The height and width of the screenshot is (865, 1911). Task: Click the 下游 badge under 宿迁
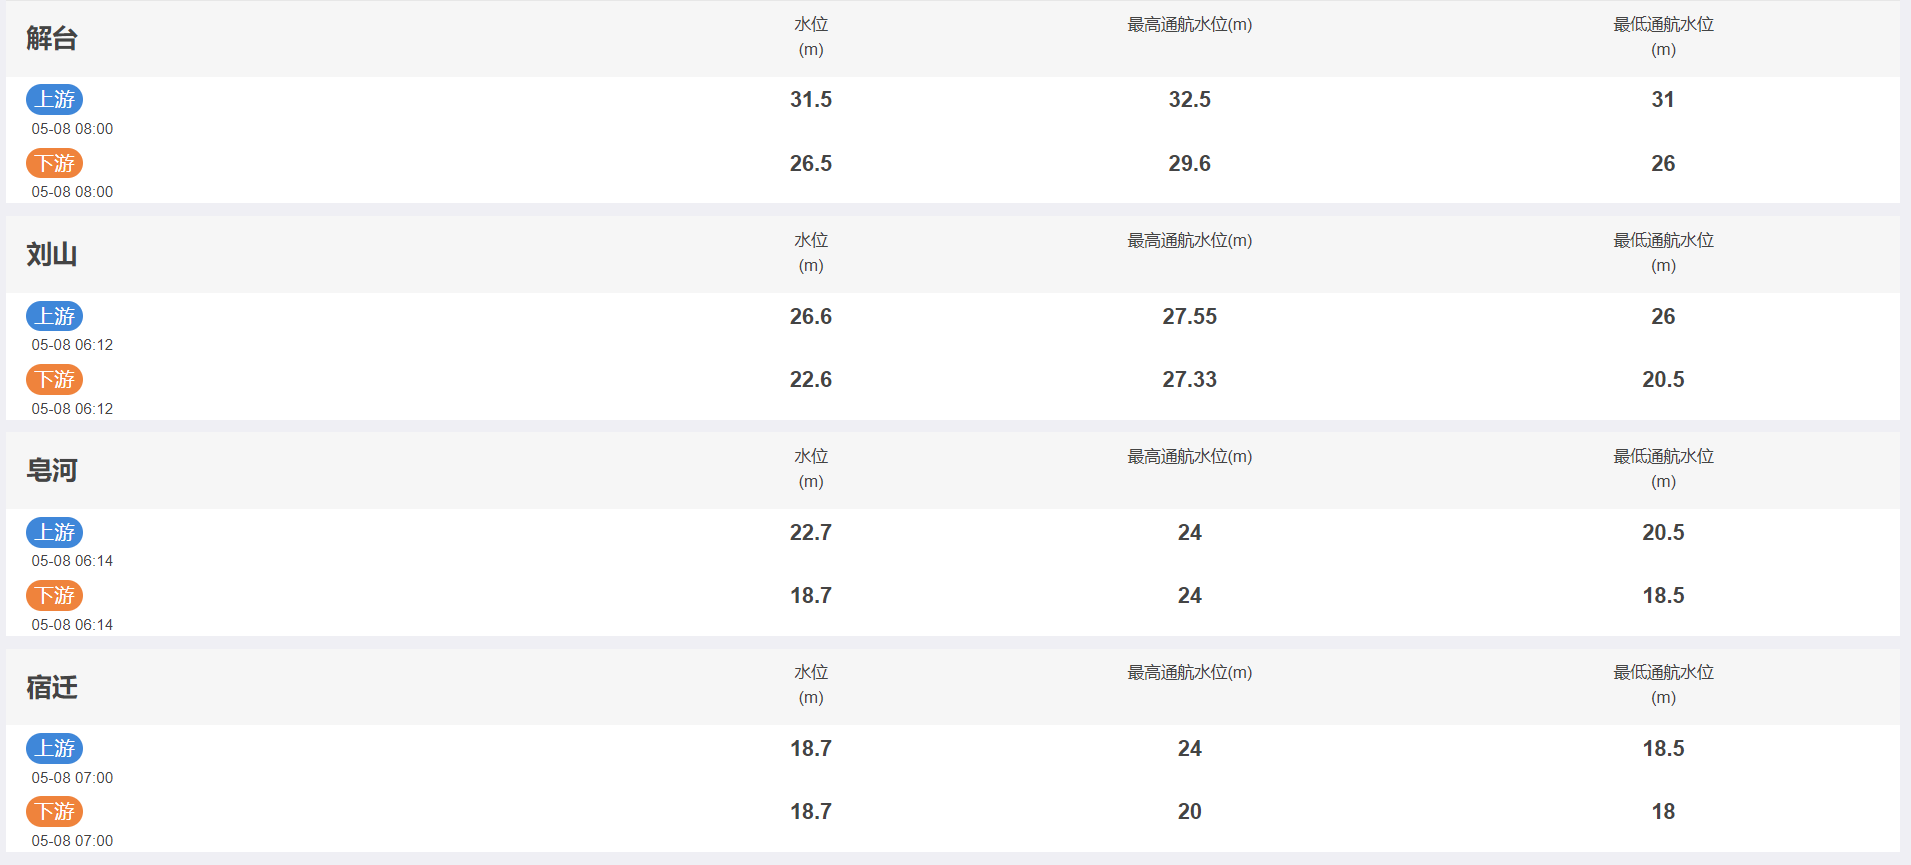[55, 811]
